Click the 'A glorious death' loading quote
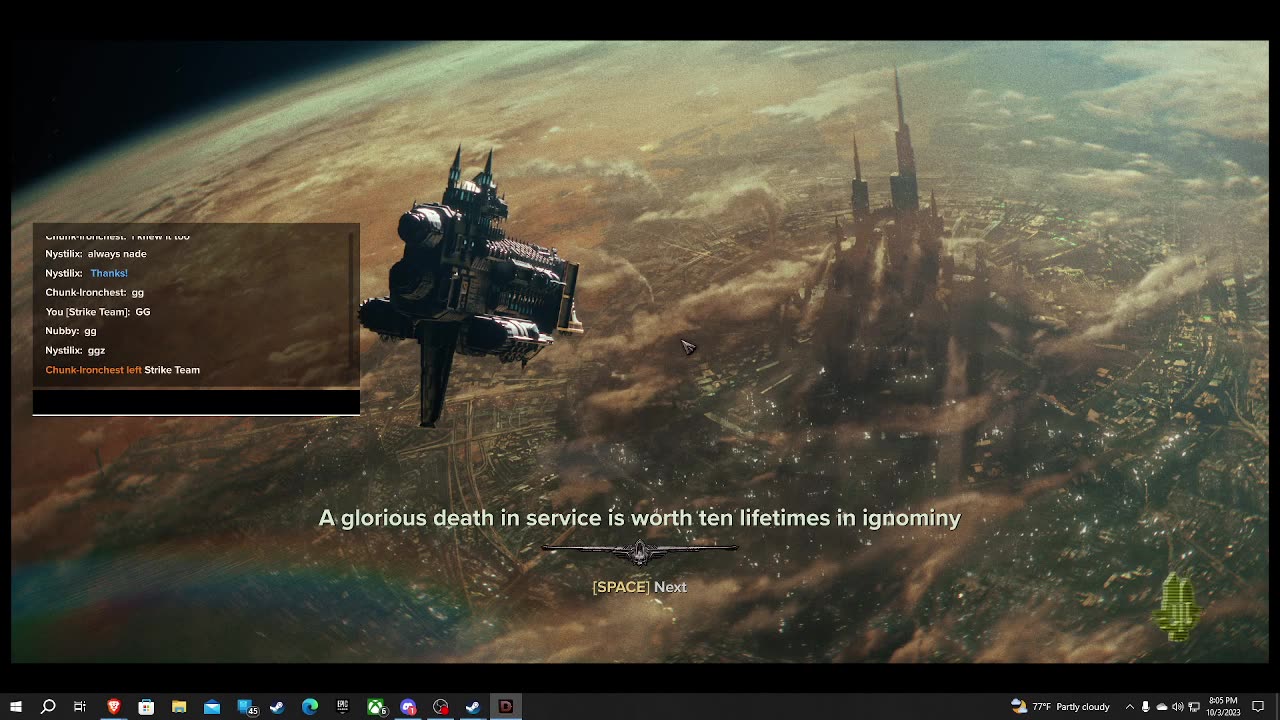 coord(640,518)
